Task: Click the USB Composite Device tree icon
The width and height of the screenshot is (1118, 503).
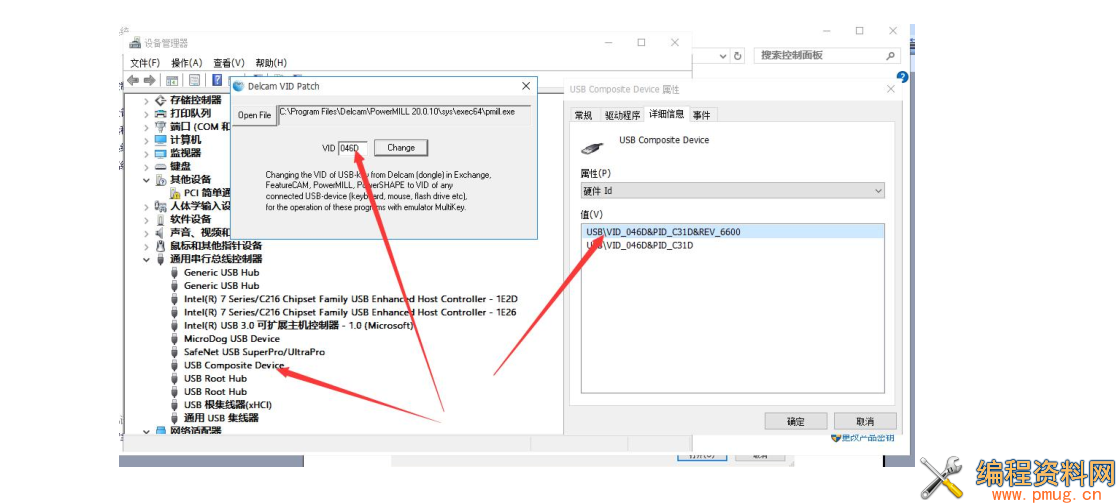Action: coord(175,365)
